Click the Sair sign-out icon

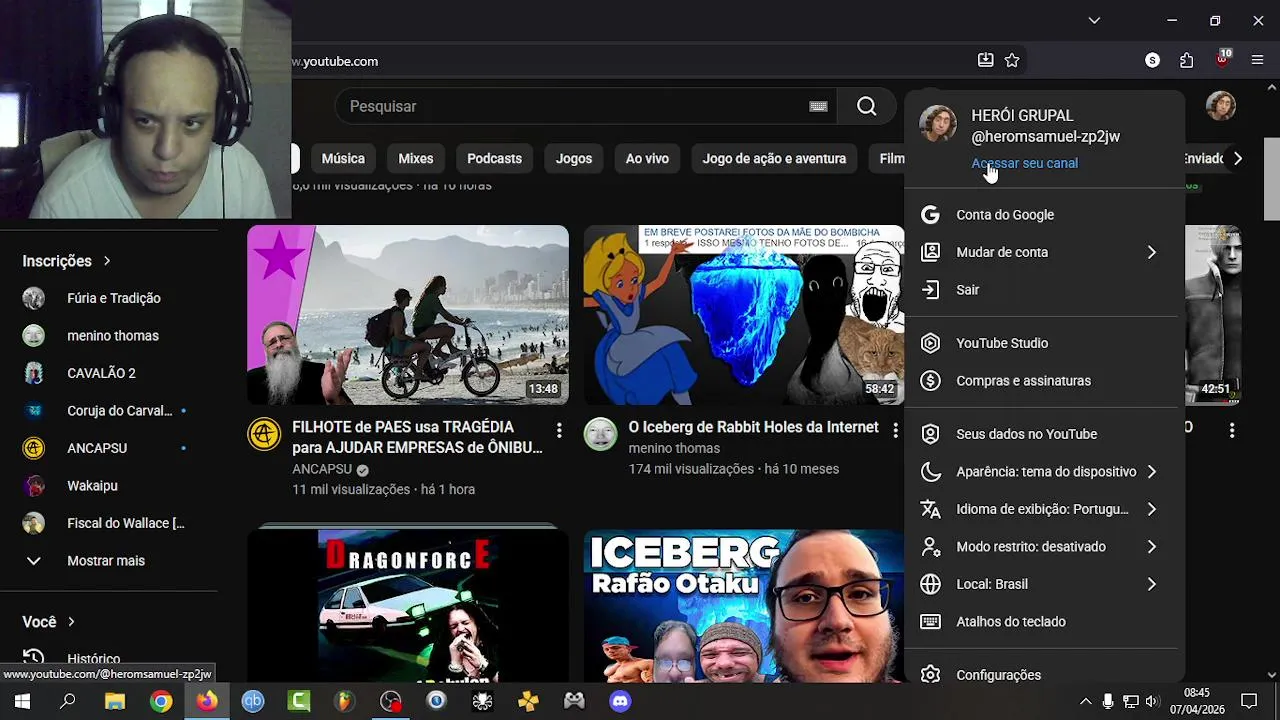point(930,290)
